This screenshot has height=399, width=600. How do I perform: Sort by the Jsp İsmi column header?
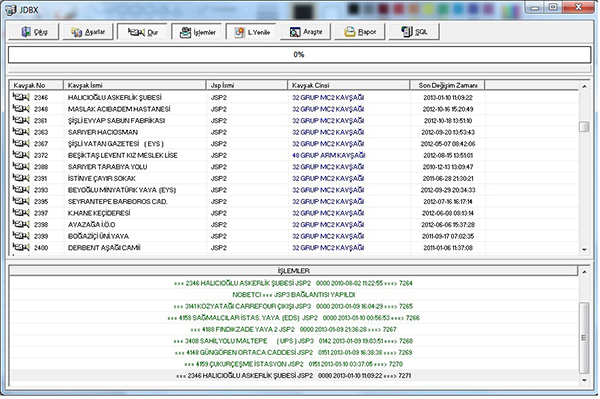point(247,85)
